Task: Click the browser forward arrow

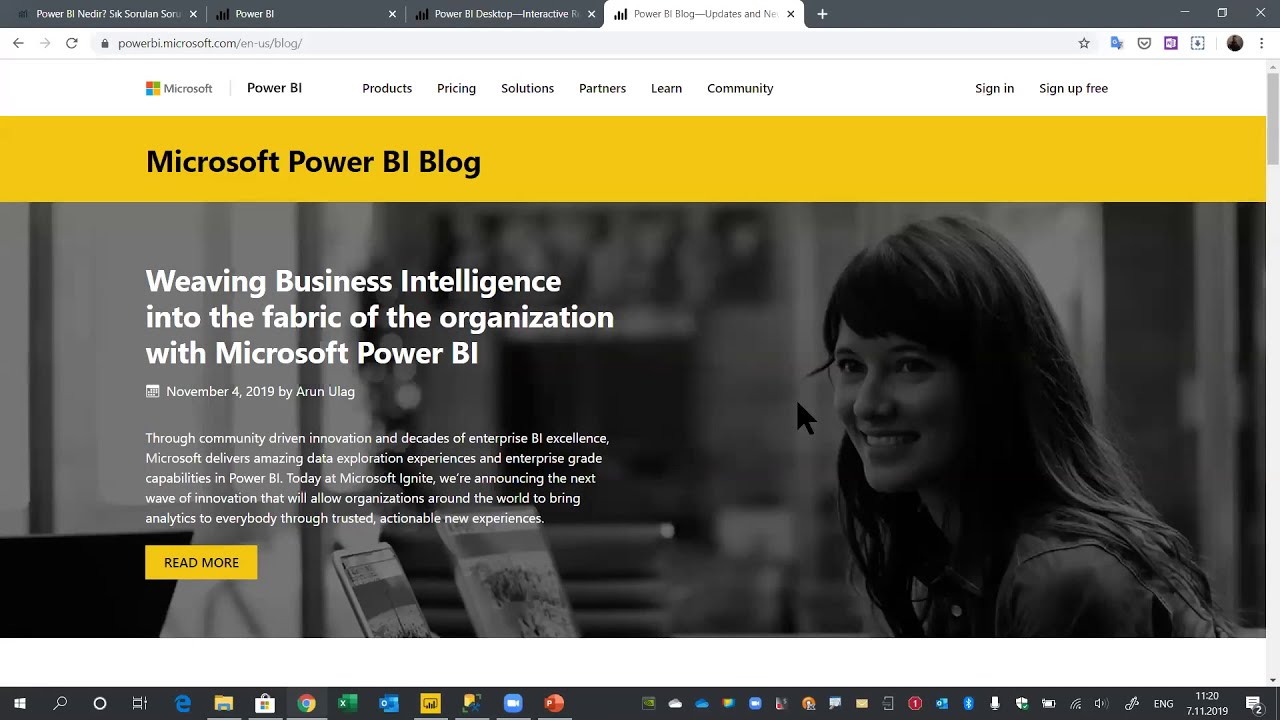Action: coord(45,43)
